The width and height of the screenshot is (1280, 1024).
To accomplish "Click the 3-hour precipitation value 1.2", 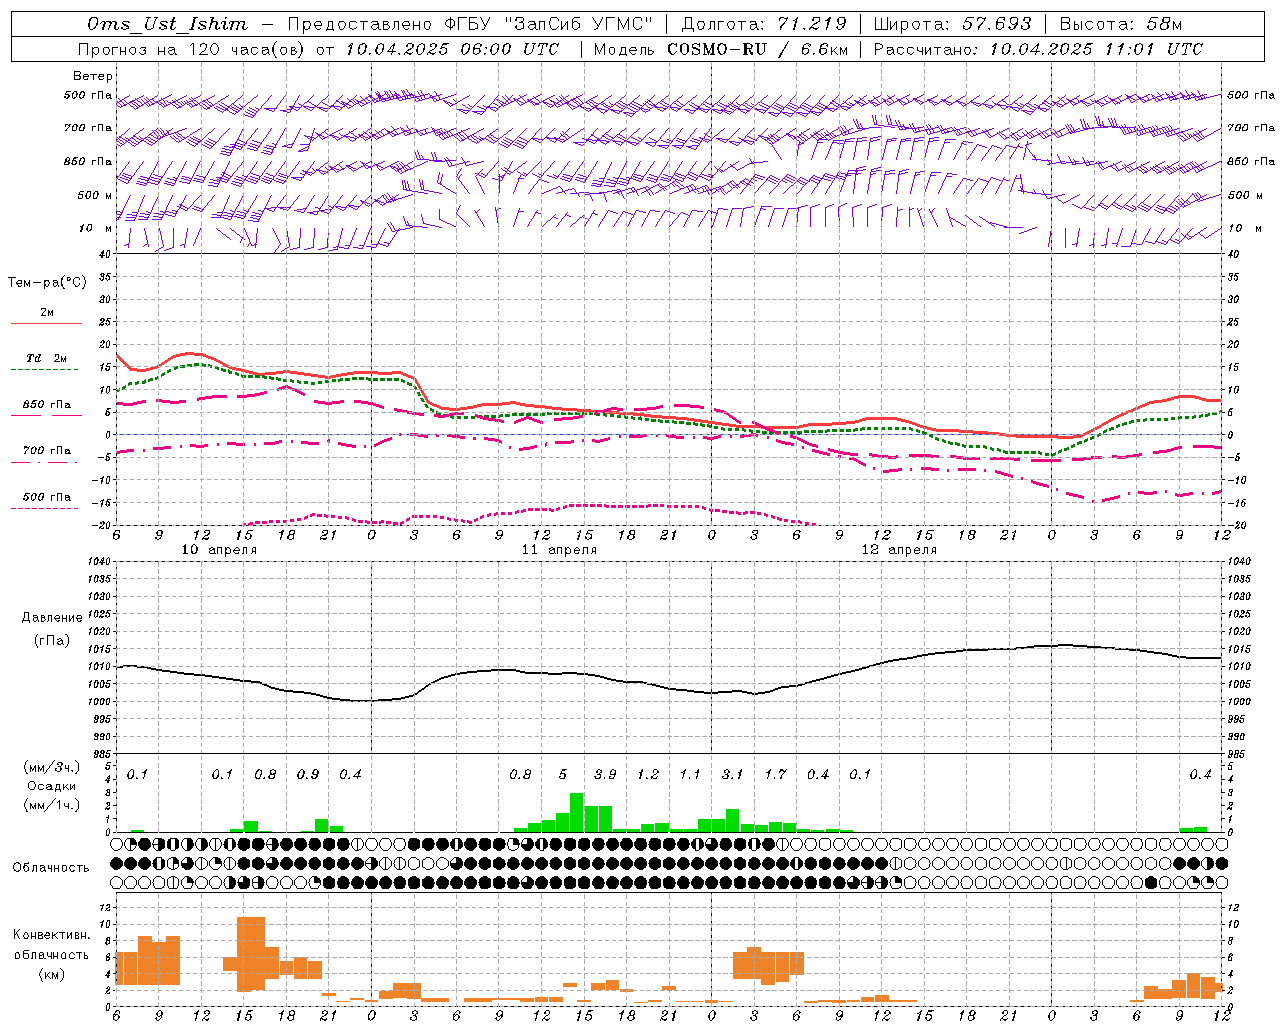I will point(648,775).
